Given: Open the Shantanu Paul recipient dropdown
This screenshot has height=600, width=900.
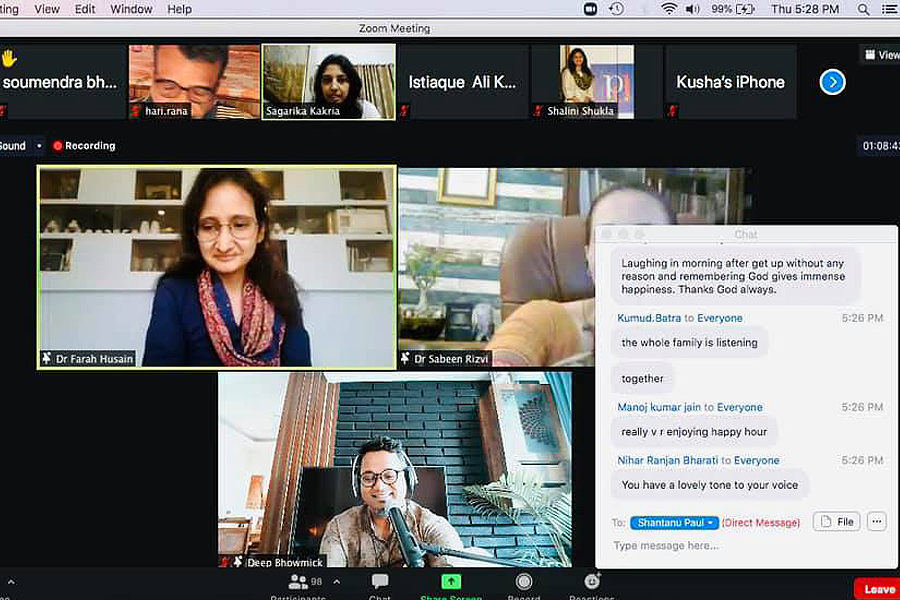Looking at the screenshot, I should pos(674,522).
